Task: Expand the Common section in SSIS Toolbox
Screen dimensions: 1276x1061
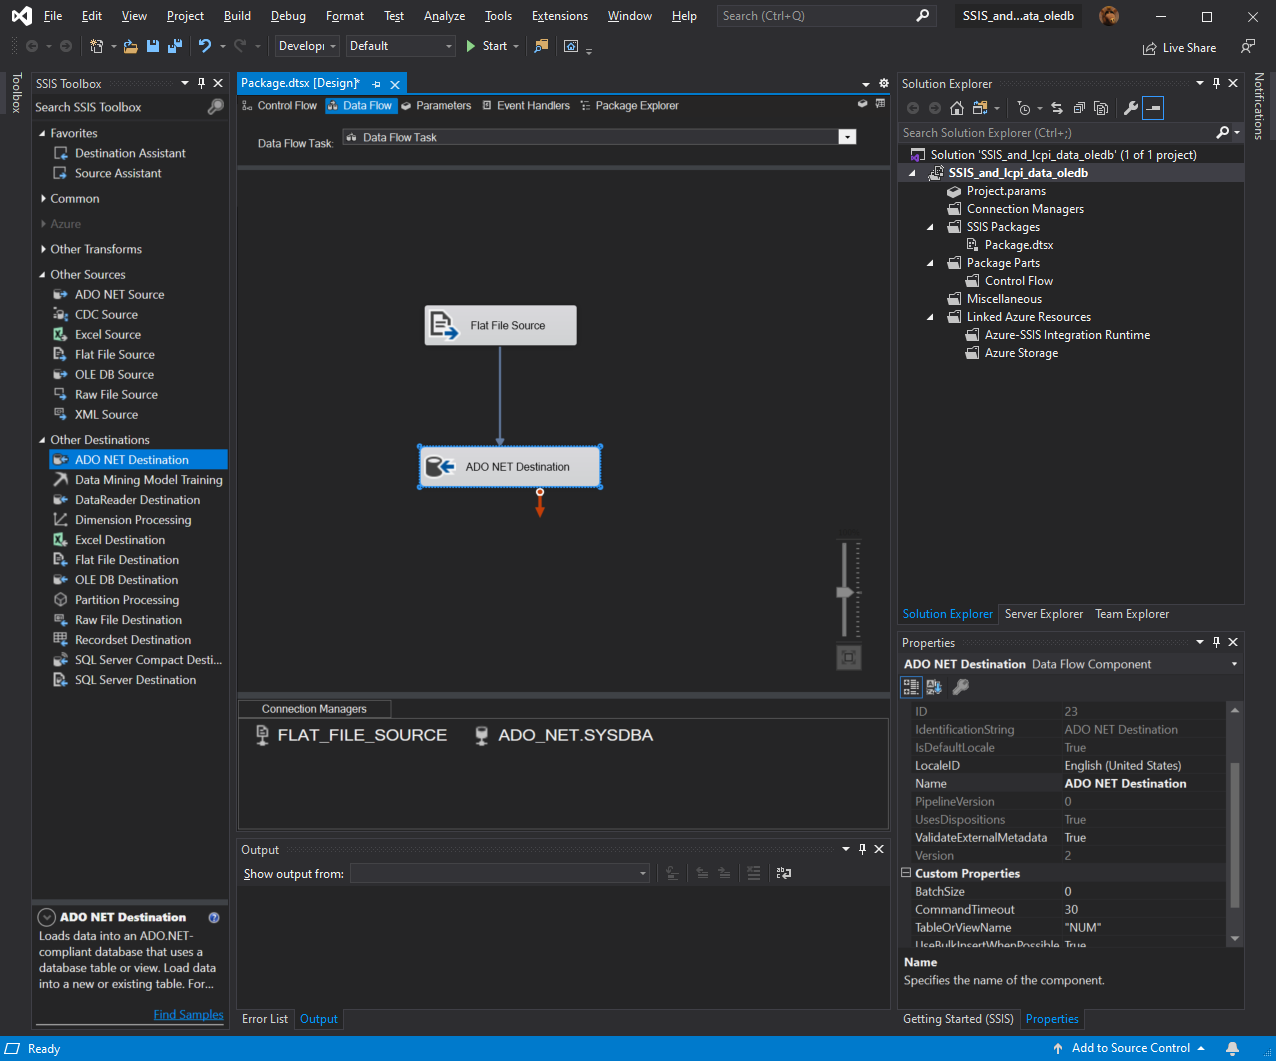Action: tap(43, 199)
